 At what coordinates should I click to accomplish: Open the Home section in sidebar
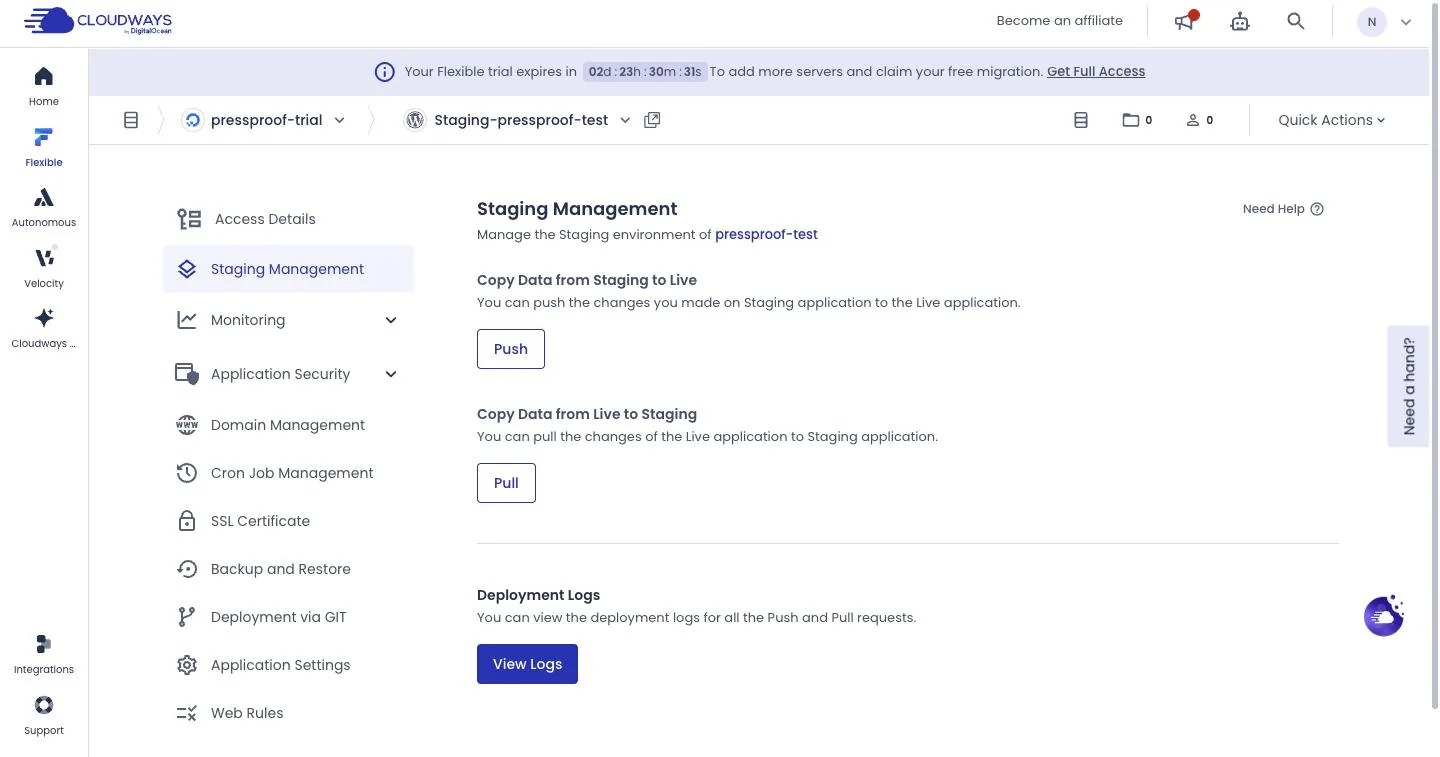click(44, 87)
